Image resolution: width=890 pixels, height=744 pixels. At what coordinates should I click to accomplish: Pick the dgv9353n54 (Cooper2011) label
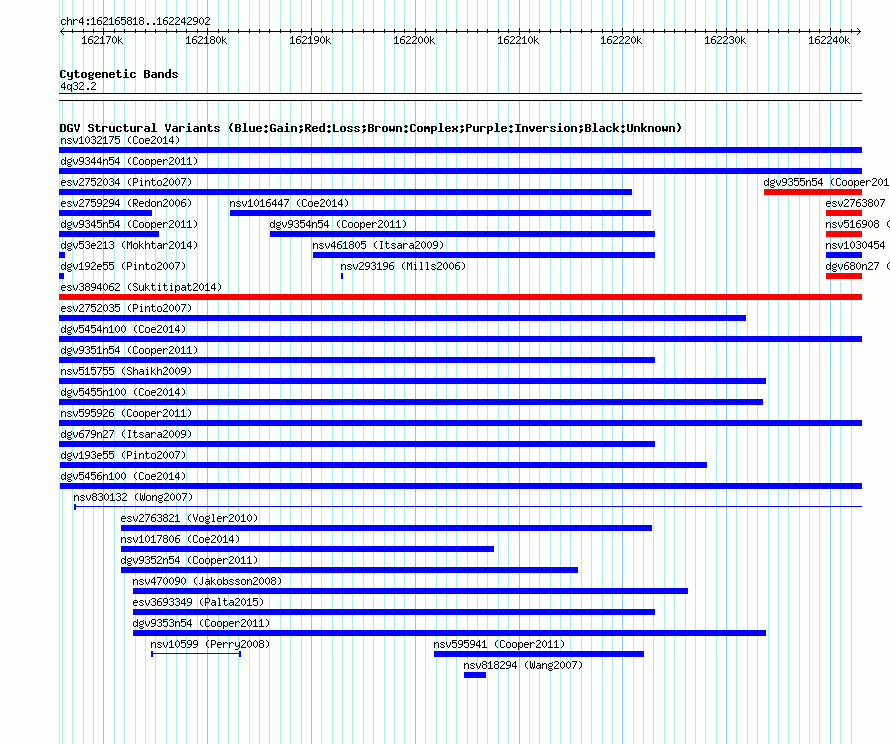(201, 623)
